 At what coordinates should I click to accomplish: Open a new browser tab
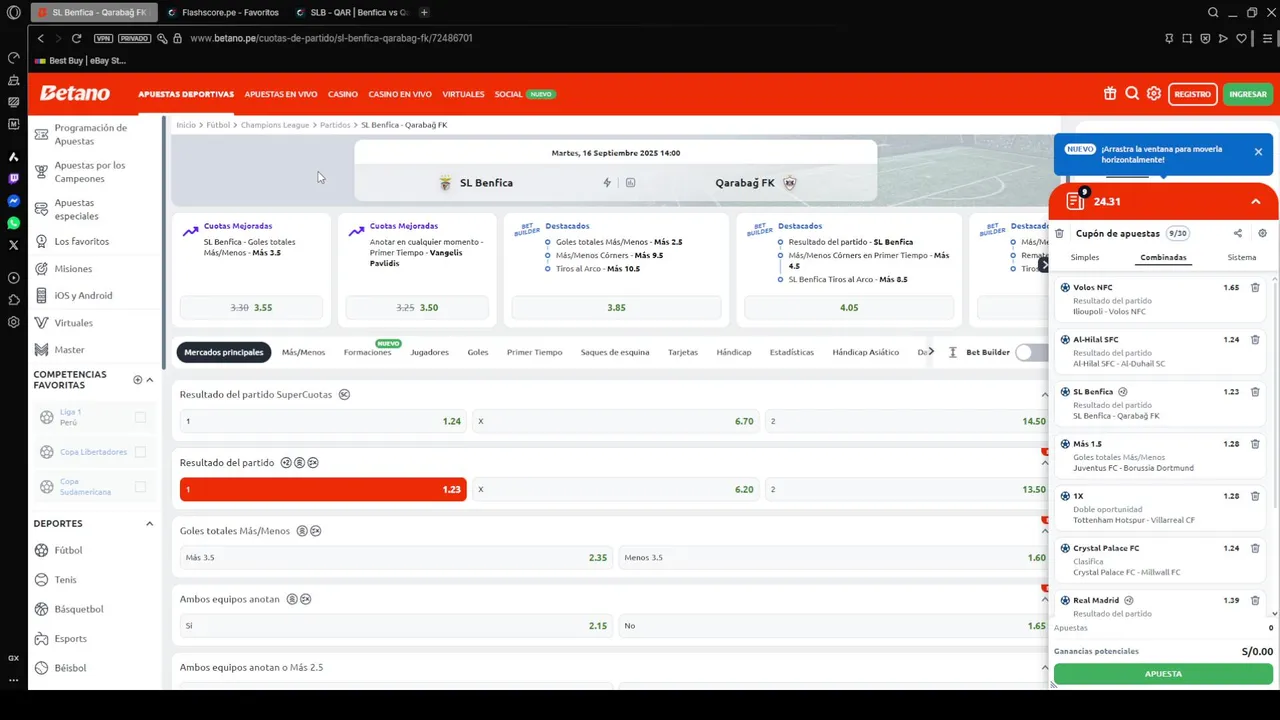click(x=424, y=12)
